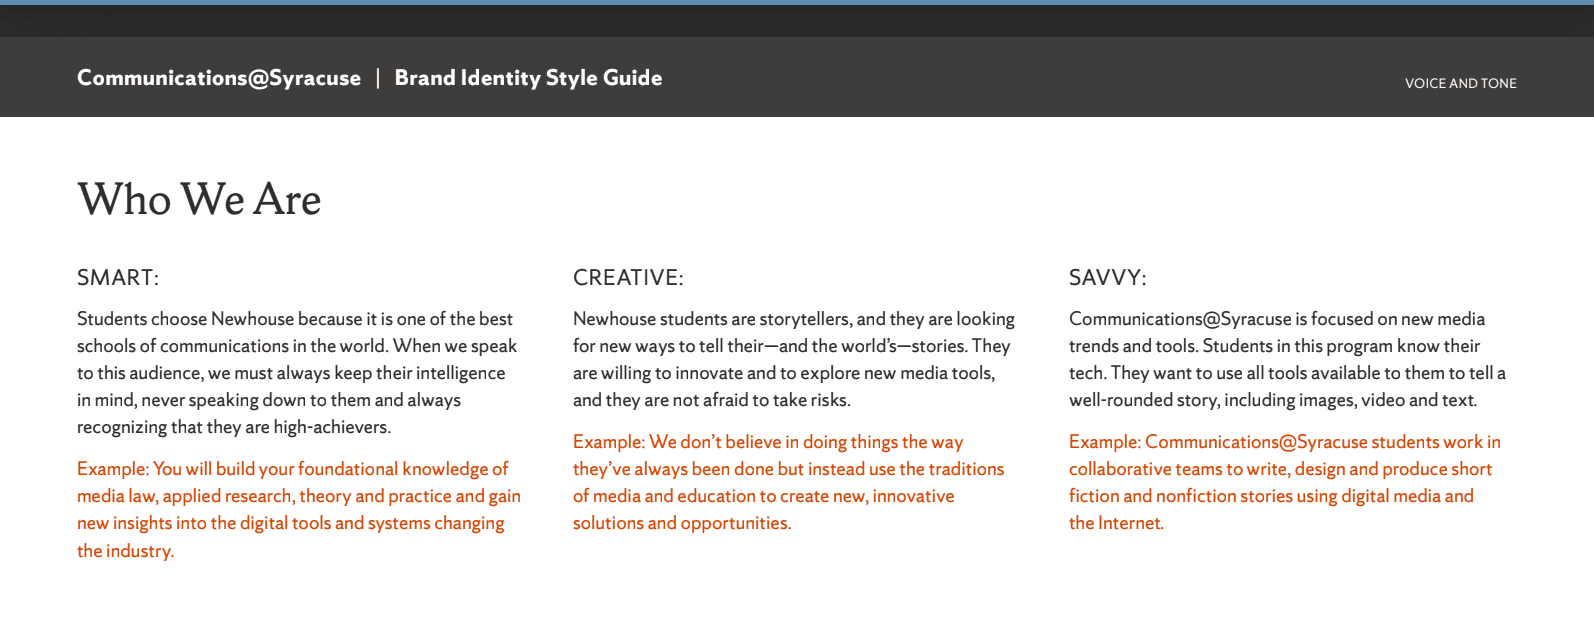Click the paragraph beginning Students choose Newhouse

(297, 373)
